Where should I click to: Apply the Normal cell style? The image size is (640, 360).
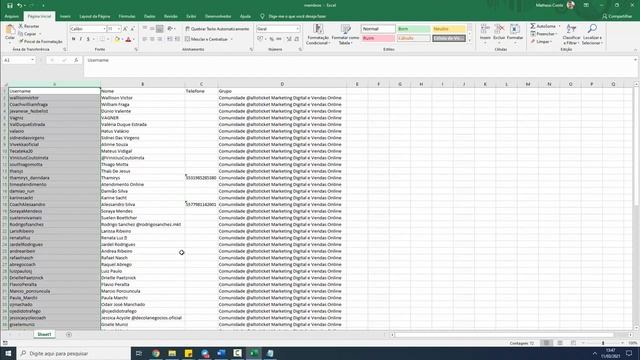click(378, 29)
